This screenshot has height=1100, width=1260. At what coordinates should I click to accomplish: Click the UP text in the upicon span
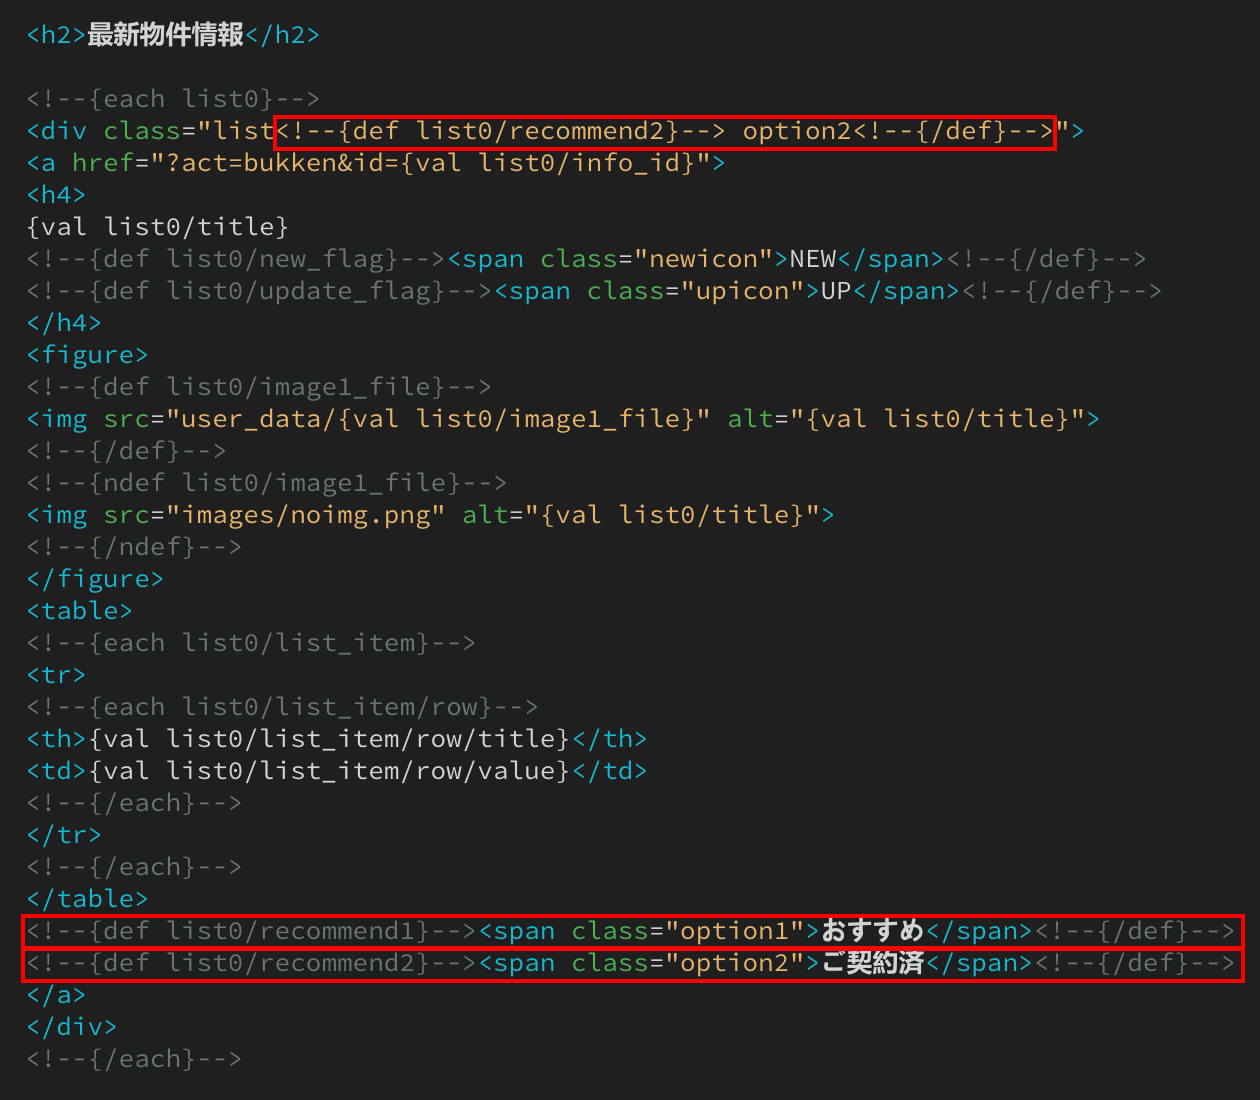click(836, 291)
